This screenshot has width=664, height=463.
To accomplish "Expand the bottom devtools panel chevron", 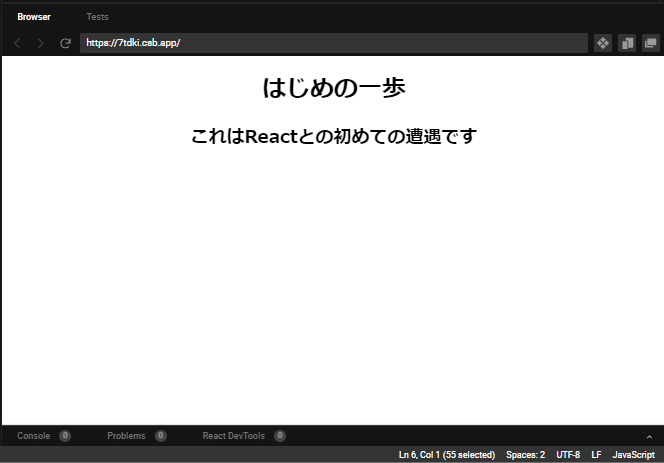I will point(649,437).
